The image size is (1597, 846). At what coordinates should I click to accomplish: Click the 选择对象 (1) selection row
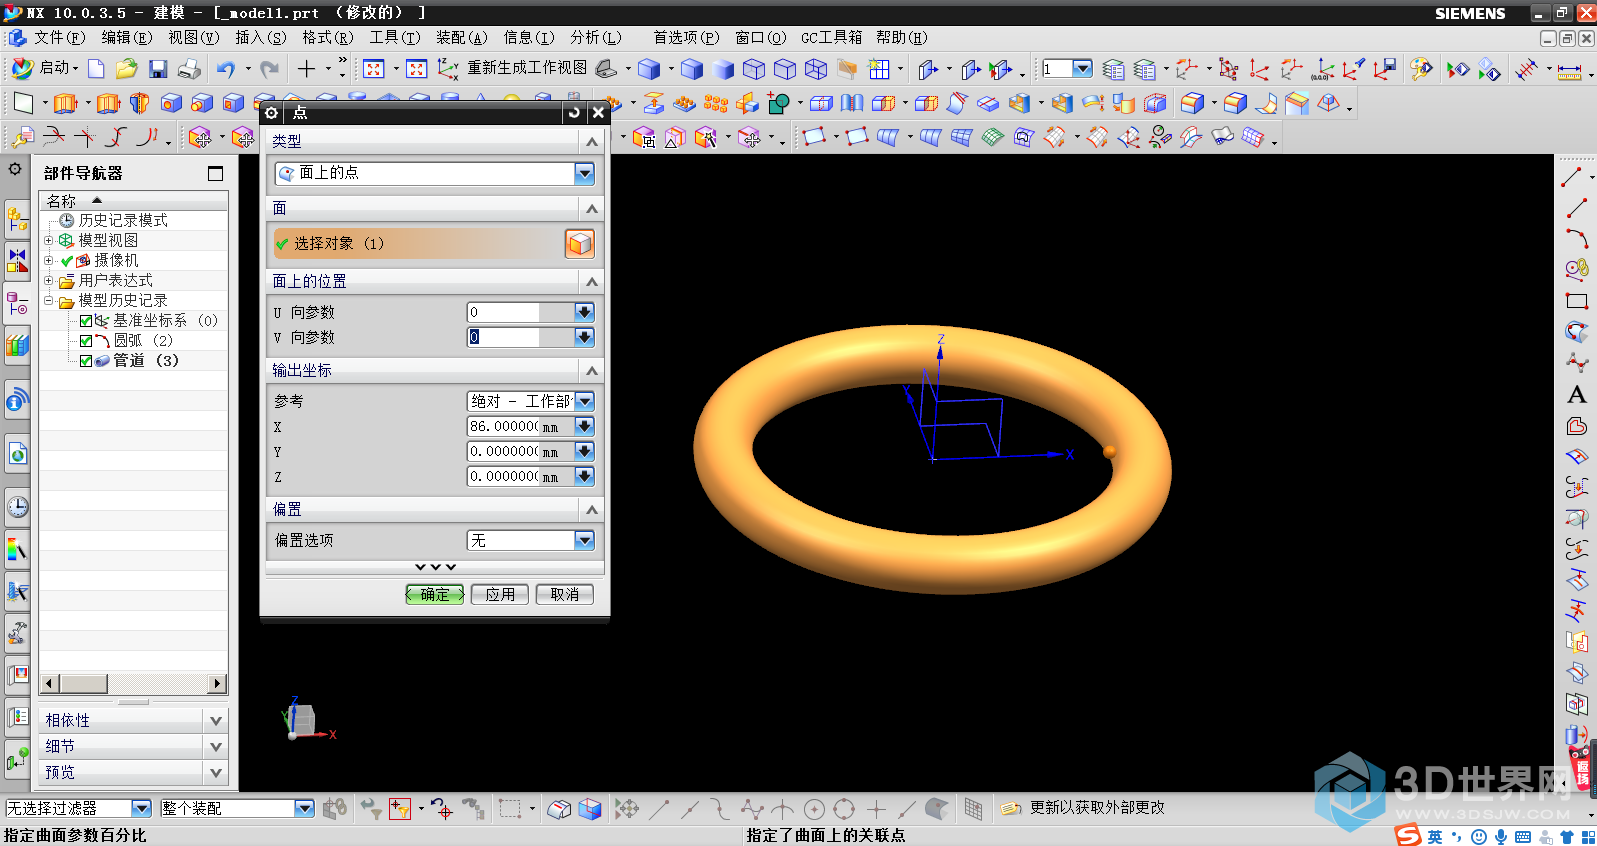pos(417,243)
